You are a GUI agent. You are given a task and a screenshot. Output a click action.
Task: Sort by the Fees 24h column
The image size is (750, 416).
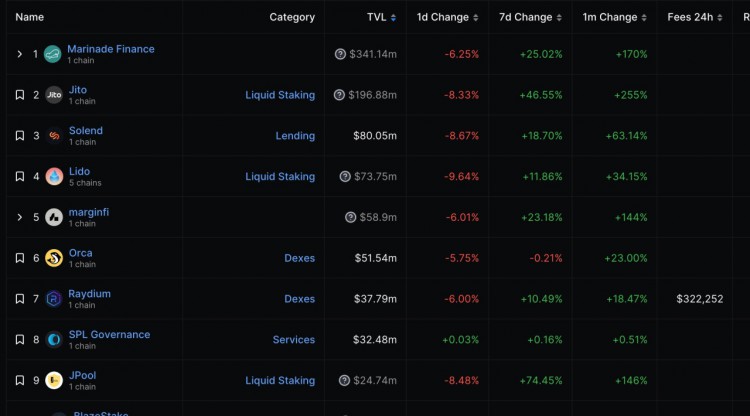click(x=695, y=17)
